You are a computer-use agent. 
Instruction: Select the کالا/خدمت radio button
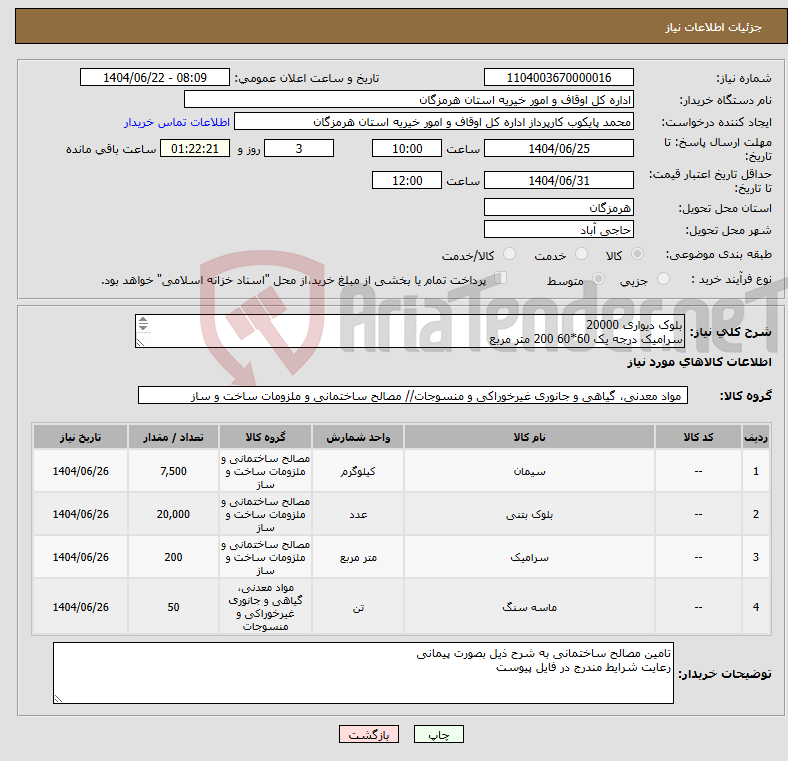(x=510, y=254)
